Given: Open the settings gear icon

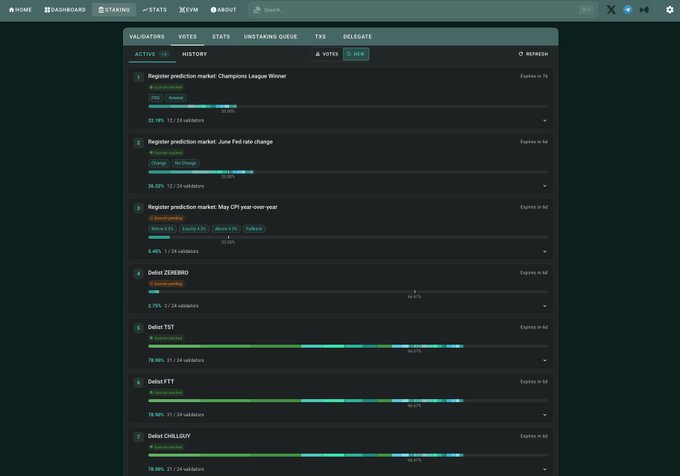Looking at the screenshot, I should [x=670, y=10].
